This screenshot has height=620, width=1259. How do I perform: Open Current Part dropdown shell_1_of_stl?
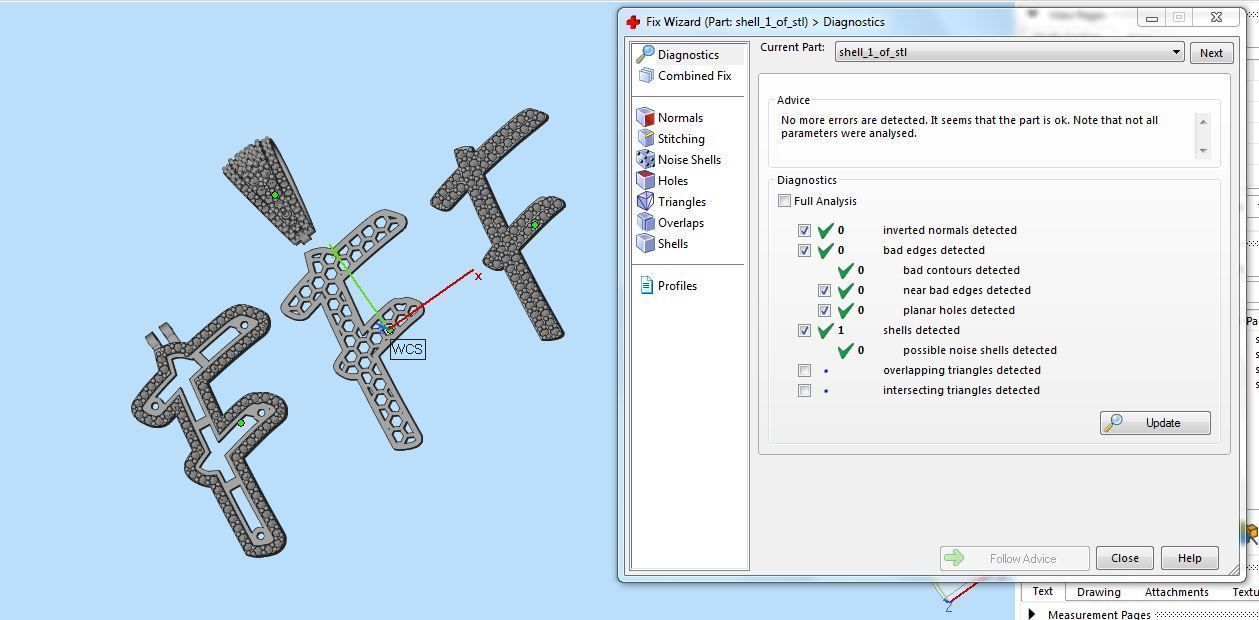1009,52
